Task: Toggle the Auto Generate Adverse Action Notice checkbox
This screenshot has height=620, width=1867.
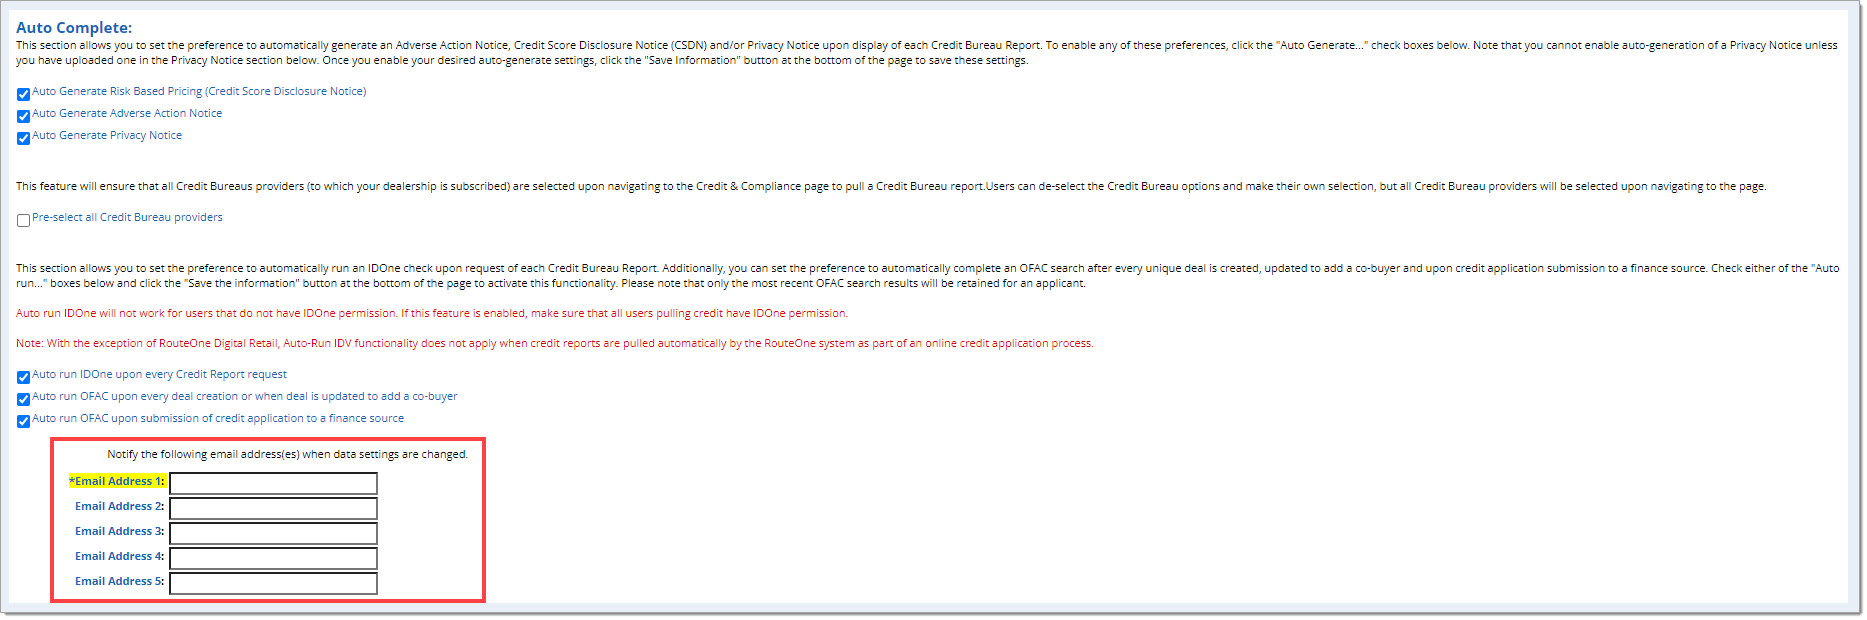Action: coord(23,116)
